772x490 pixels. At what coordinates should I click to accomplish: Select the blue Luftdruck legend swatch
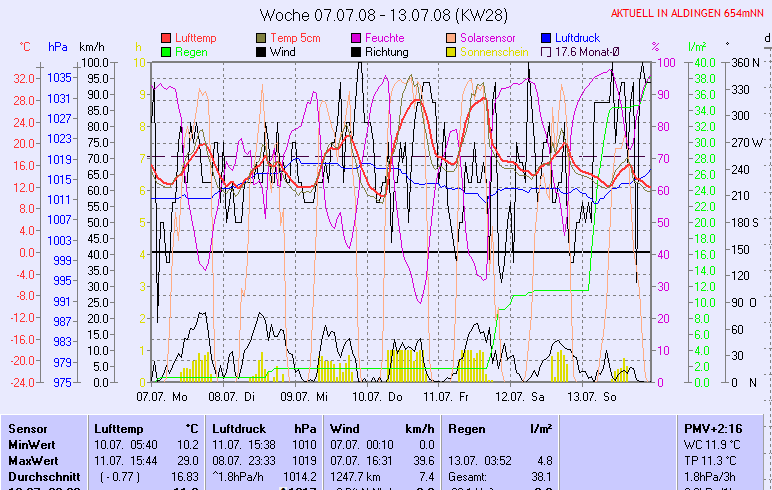[547, 38]
